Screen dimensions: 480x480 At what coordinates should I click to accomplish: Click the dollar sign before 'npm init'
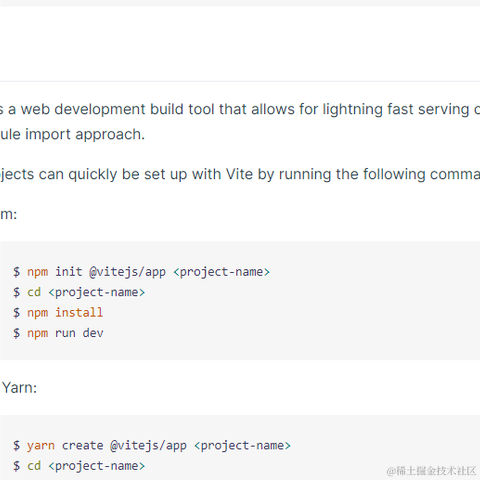click(x=16, y=272)
